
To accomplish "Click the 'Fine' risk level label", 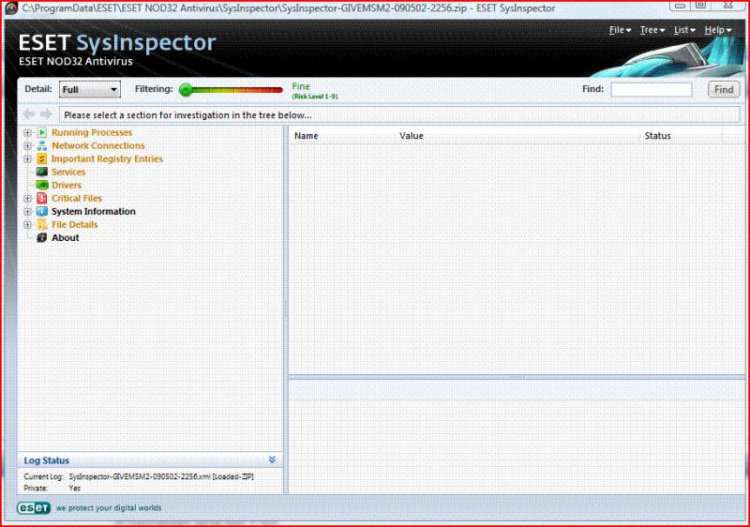I will (301, 87).
